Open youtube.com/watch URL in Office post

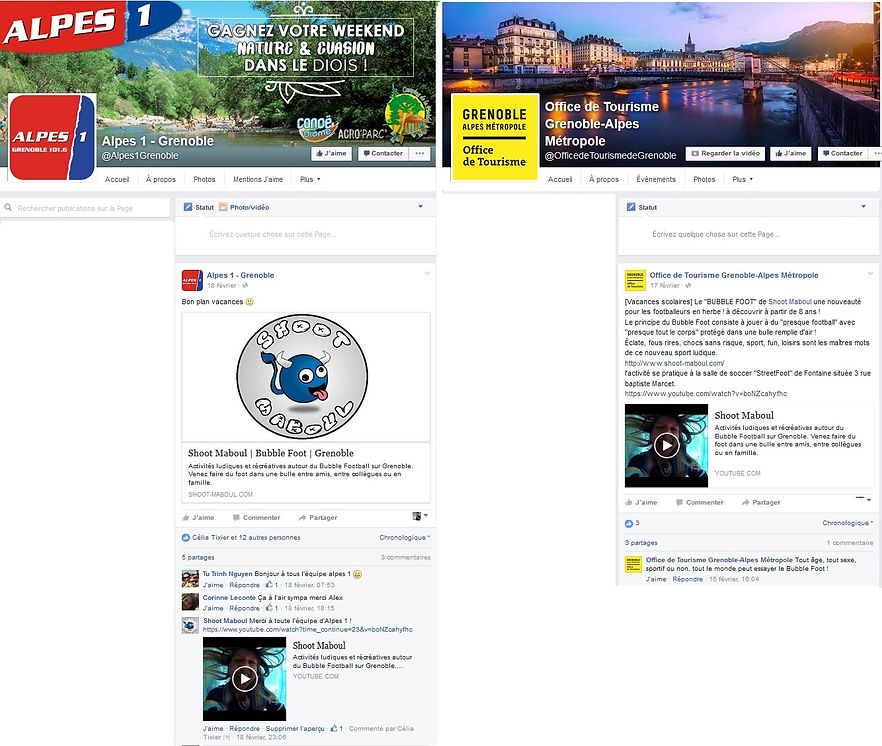[x=706, y=394]
